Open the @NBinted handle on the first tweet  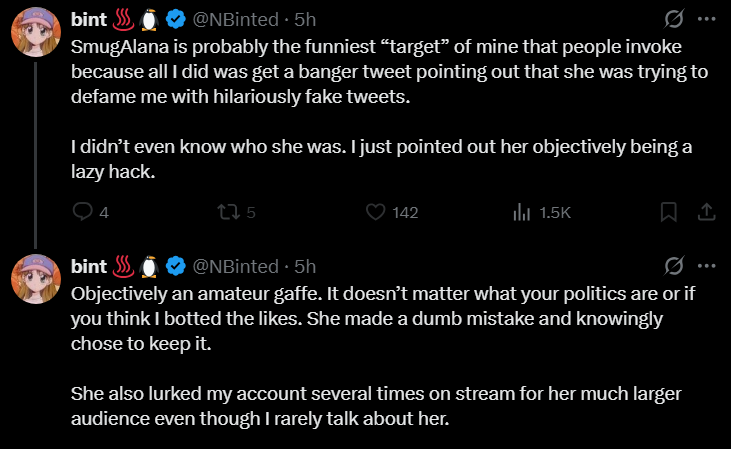point(234,20)
